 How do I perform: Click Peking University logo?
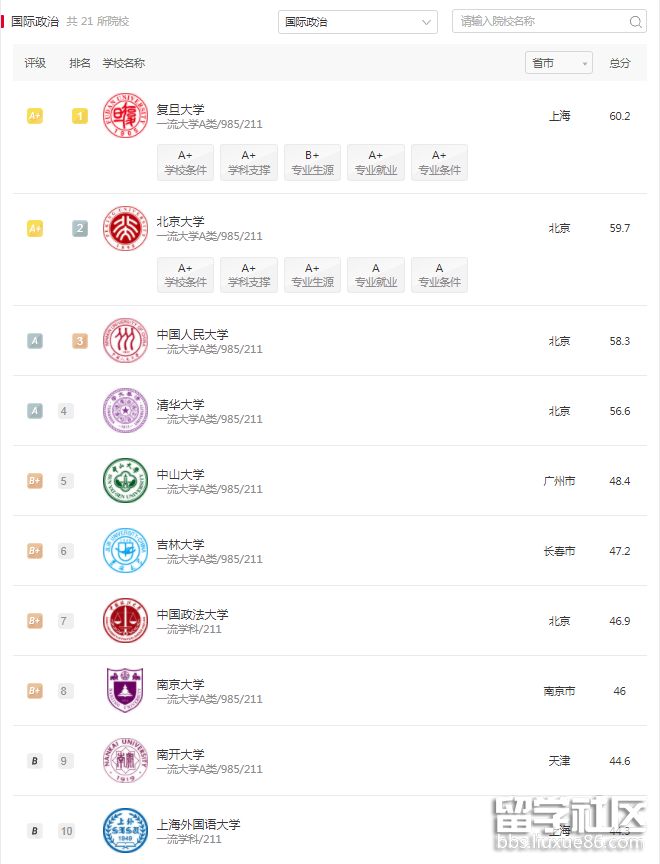point(125,229)
